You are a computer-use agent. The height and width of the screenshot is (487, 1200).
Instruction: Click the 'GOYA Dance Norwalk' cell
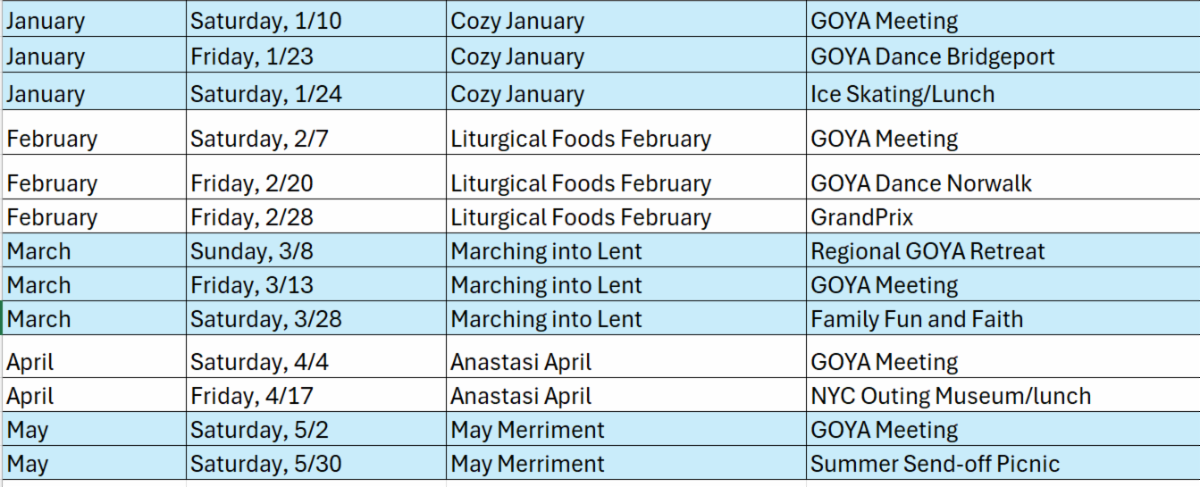click(921, 183)
